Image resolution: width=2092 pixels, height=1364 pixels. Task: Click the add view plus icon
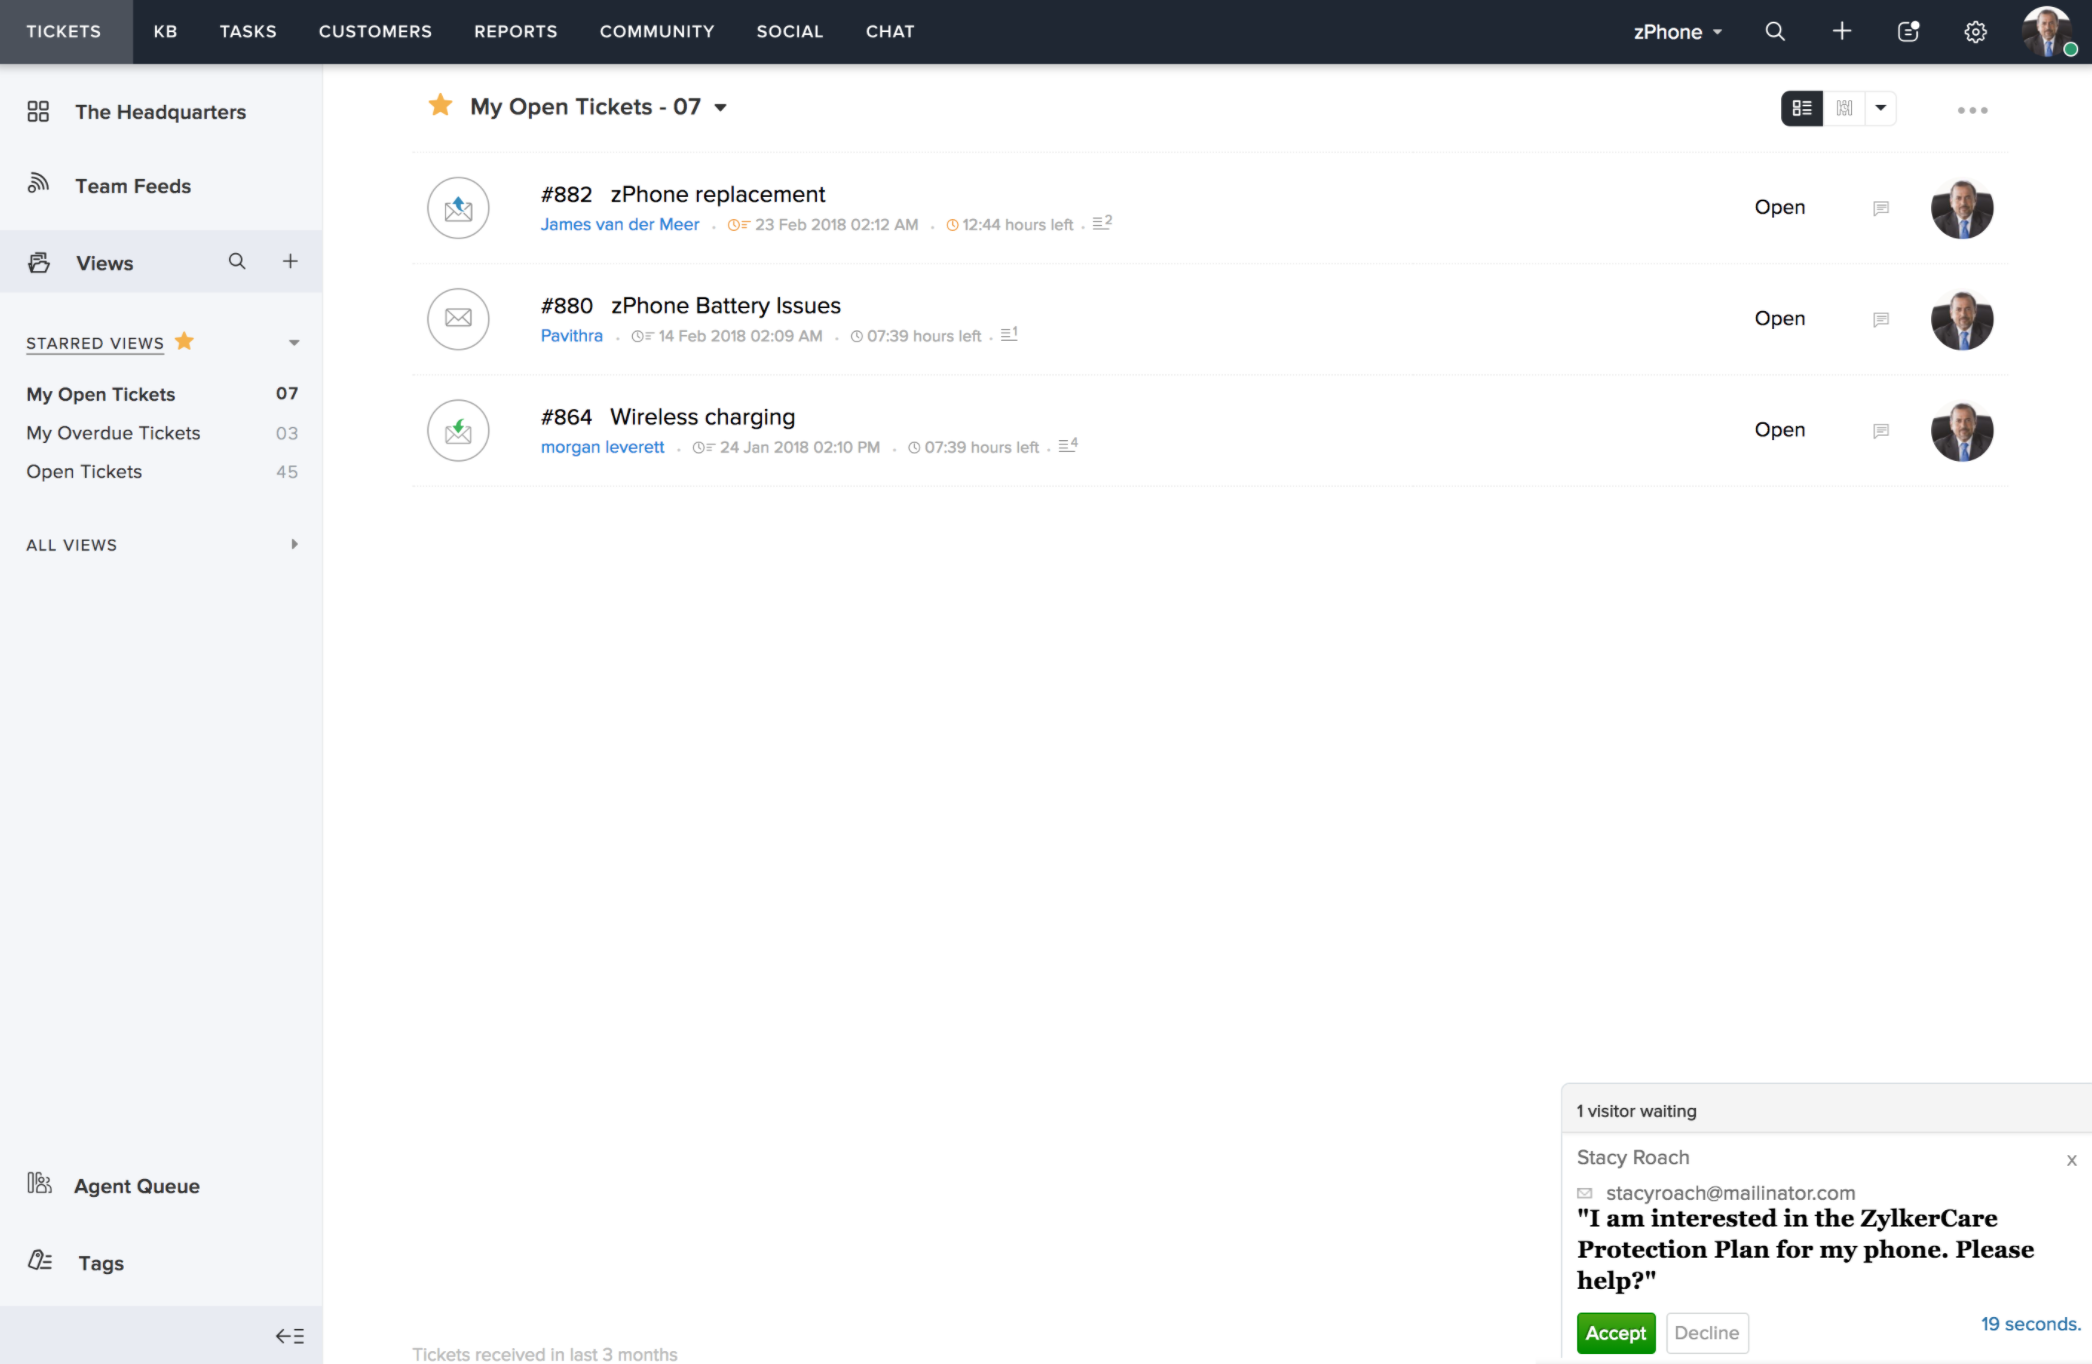(290, 261)
